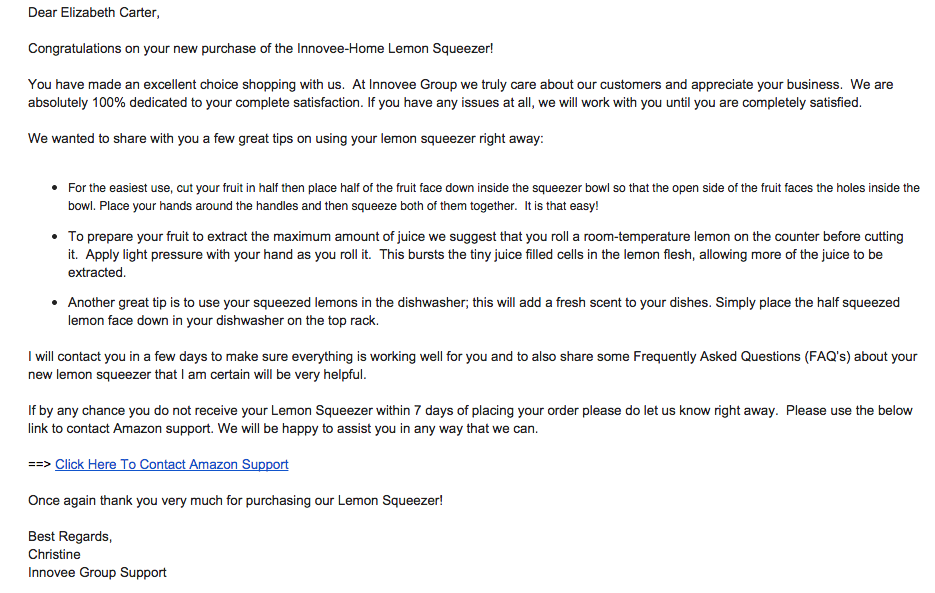Click the "Dear Elizabeth Carter" greeting
Screen dimensions: 935x593
pyautogui.click(x=94, y=13)
